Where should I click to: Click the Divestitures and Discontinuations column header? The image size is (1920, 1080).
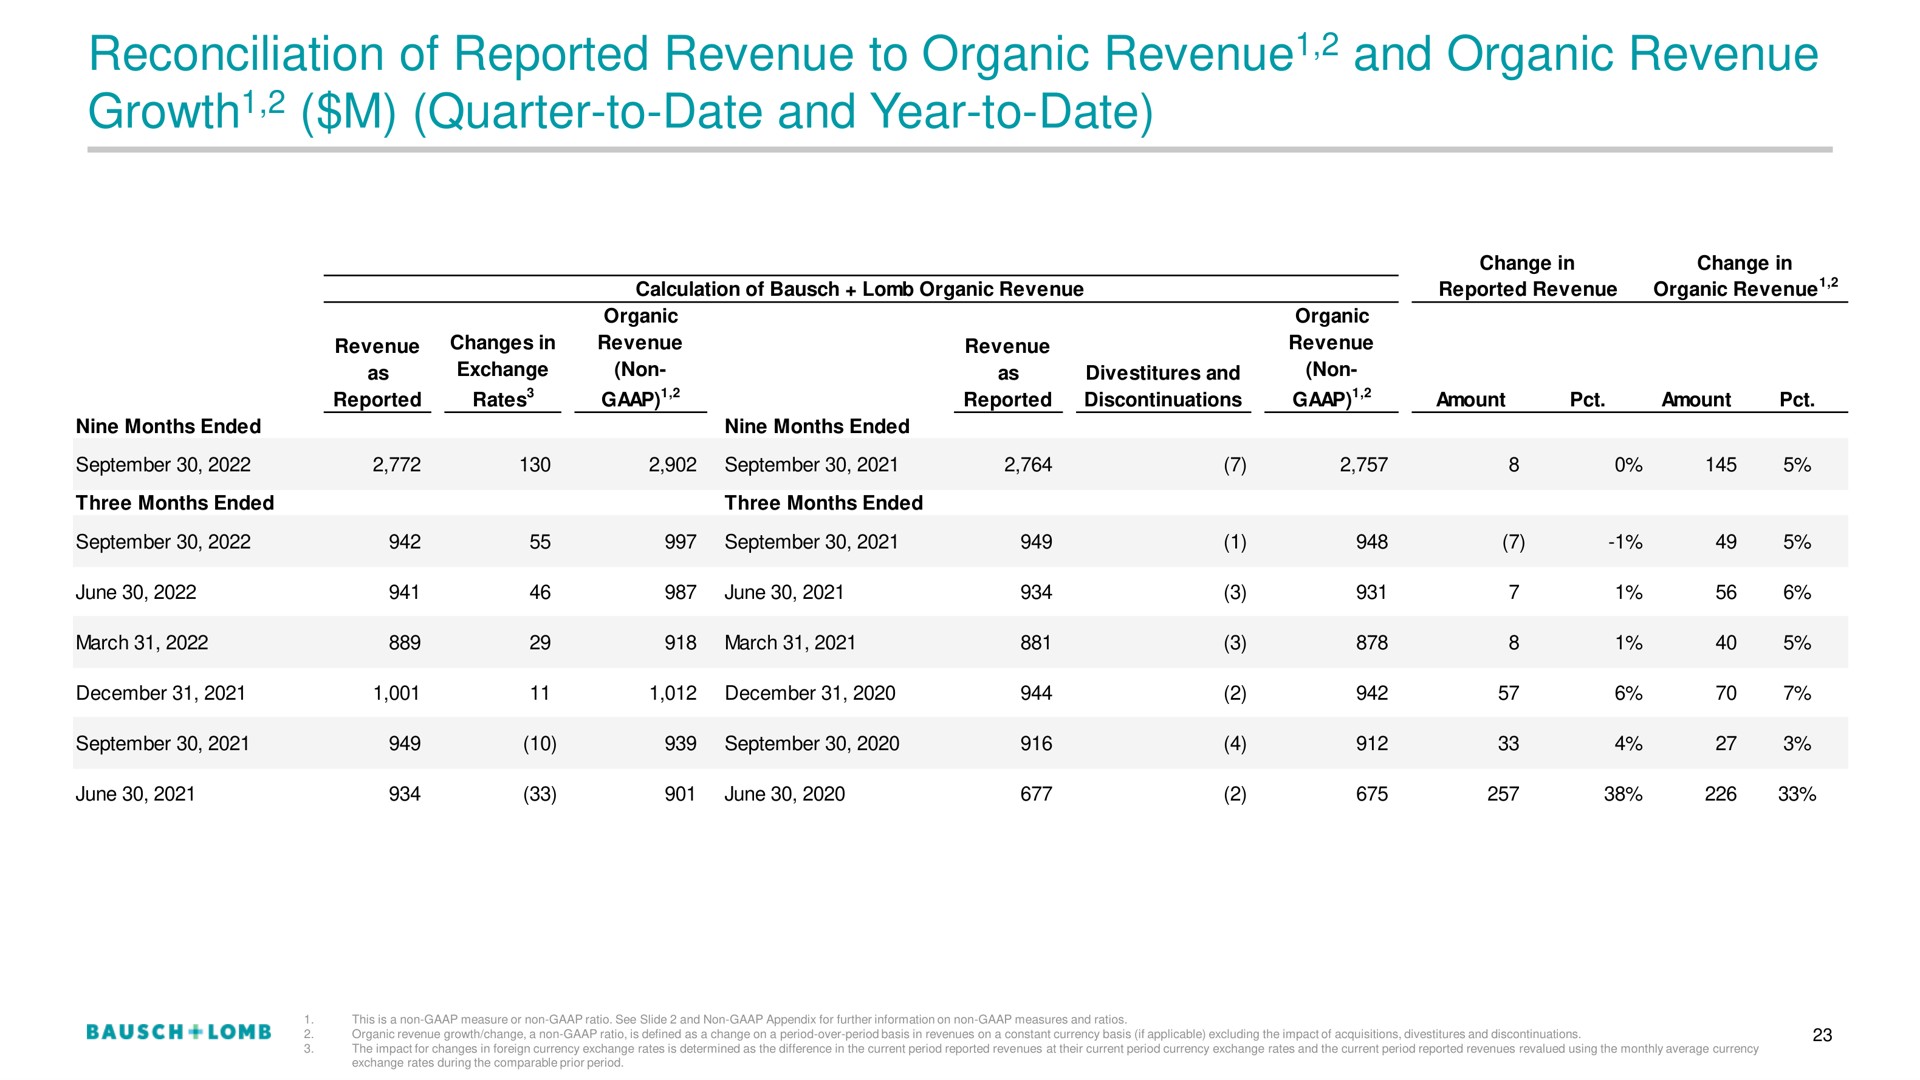tap(1163, 386)
